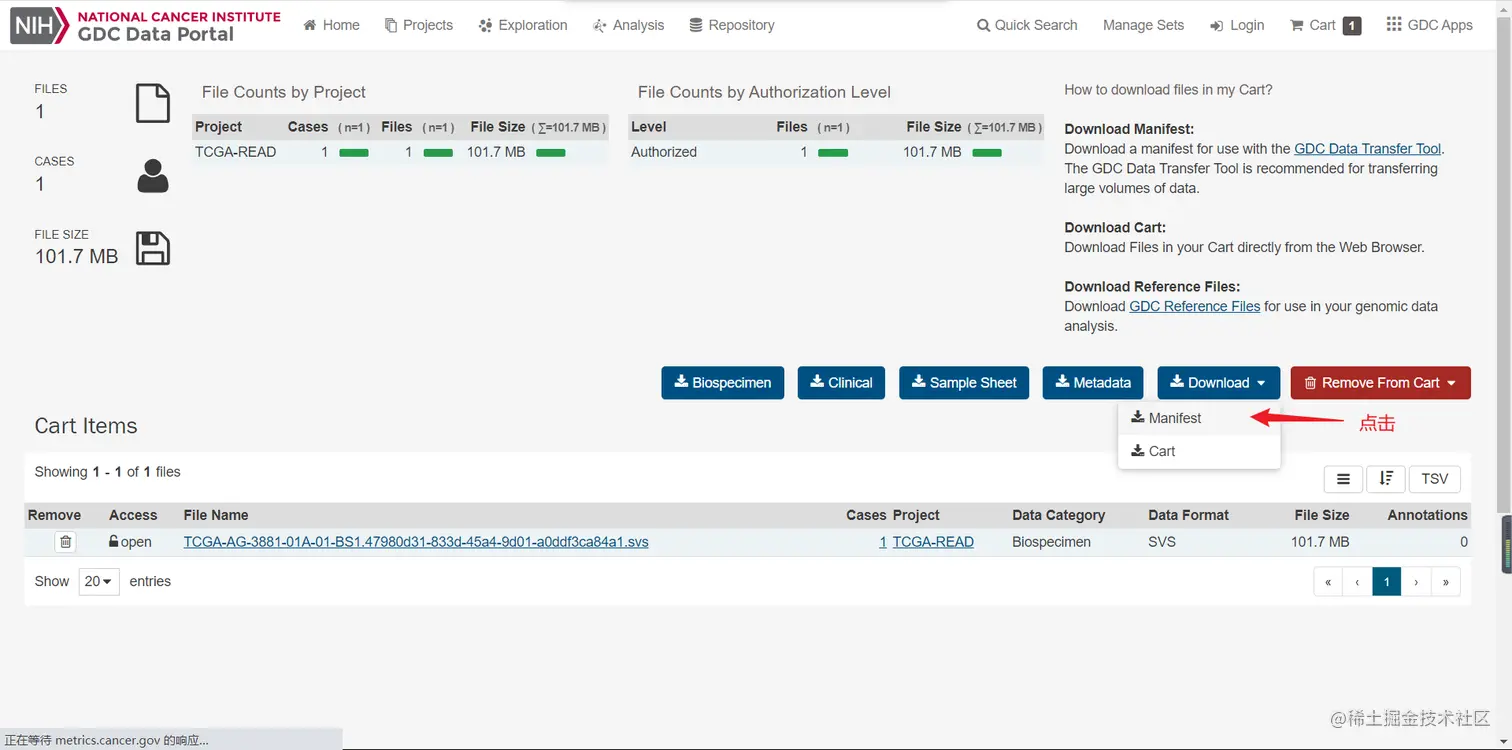
Task: Click the Annotations column header
Action: pyautogui.click(x=1427, y=515)
